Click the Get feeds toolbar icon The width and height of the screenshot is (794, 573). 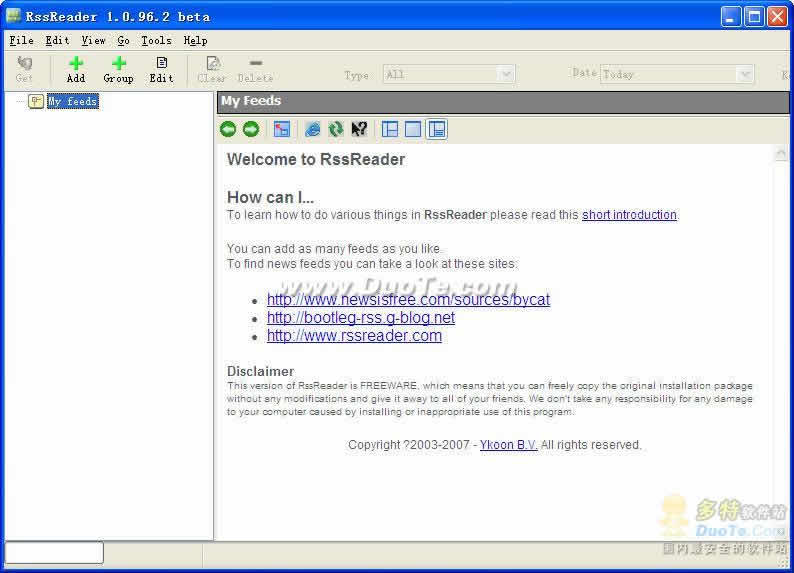click(x=24, y=69)
